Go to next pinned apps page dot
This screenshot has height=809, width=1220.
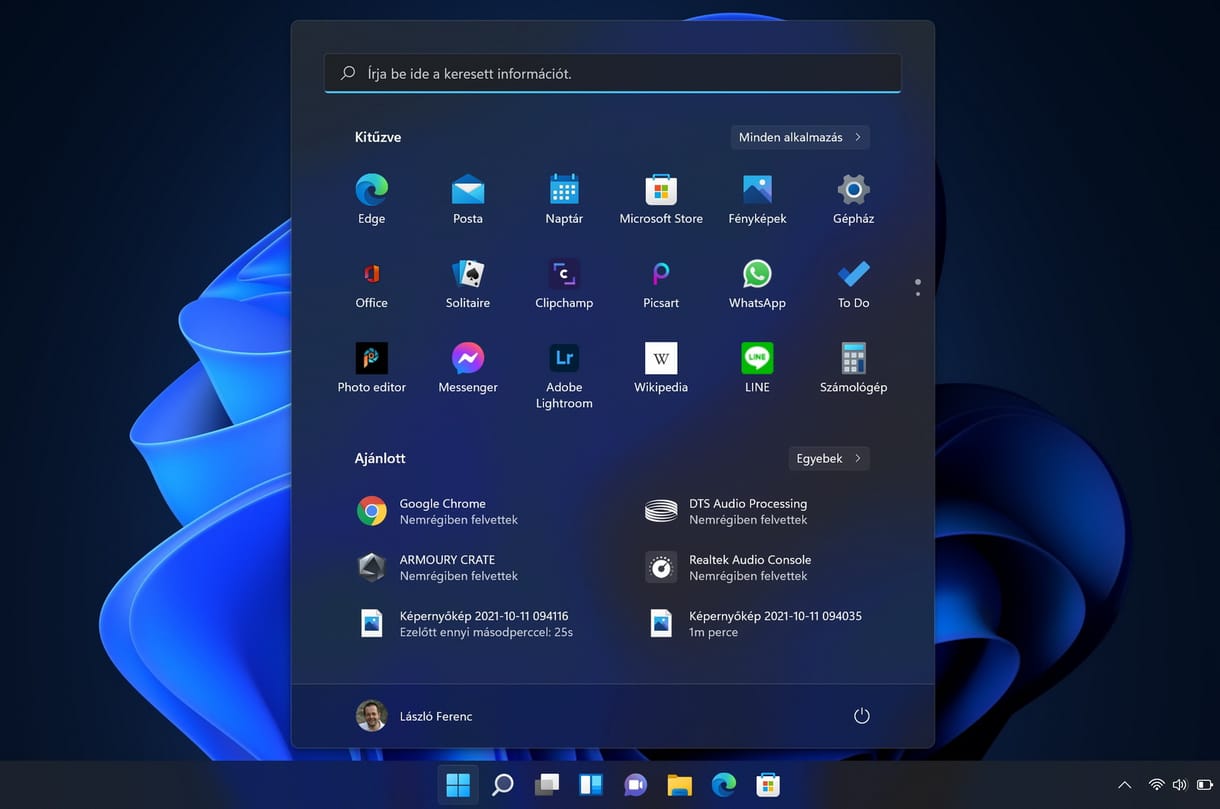(918, 294)
